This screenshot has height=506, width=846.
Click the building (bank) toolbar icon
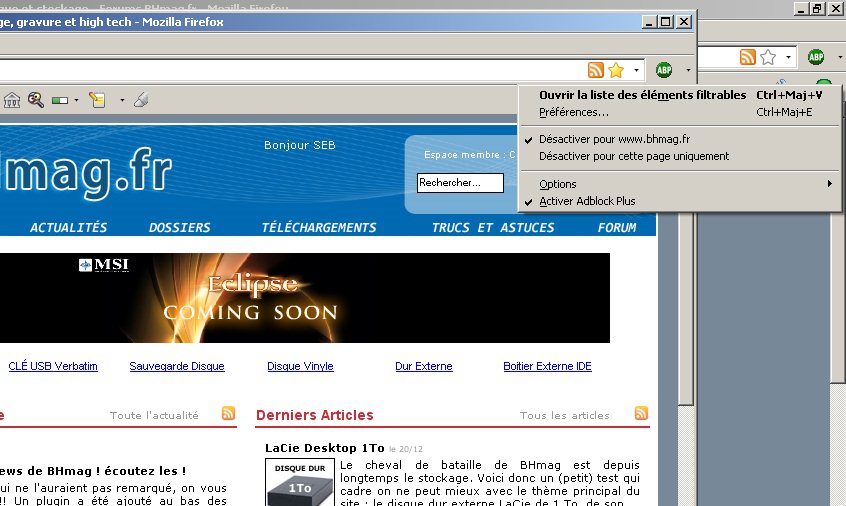(x=12, y=100)
